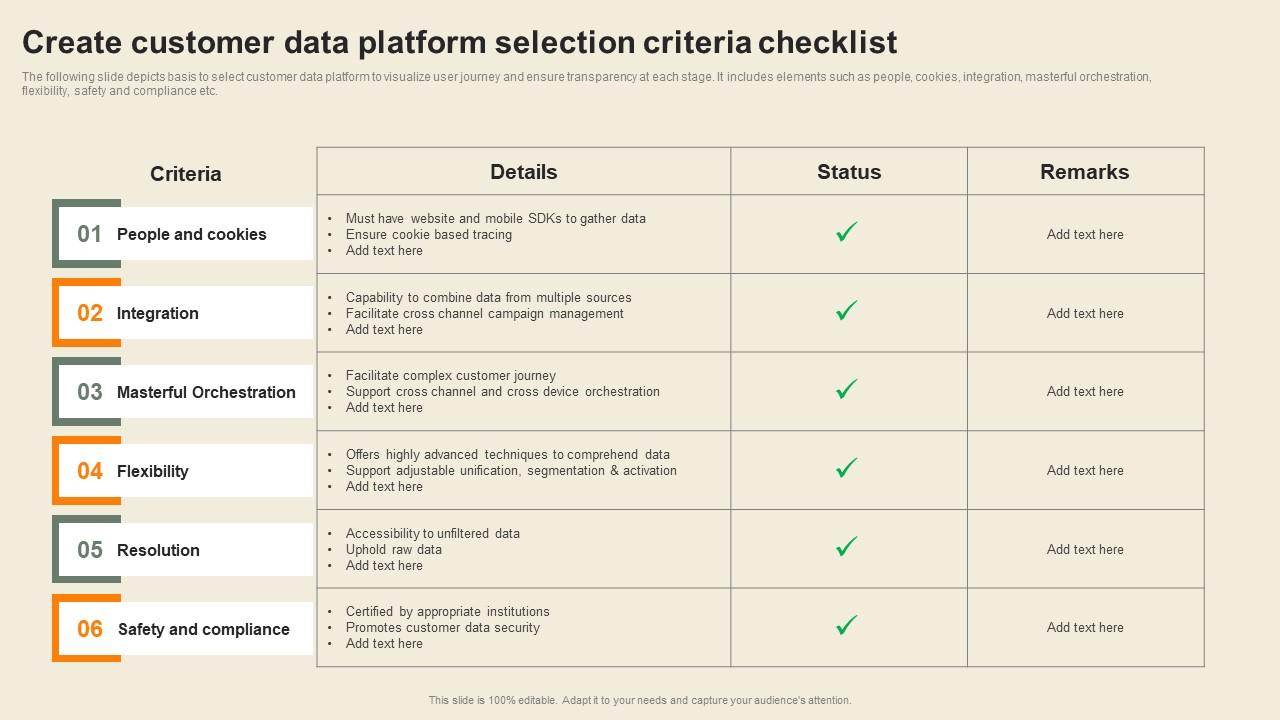Select the Masterful Orchestration status checkmark
Screen dimensions: 1280x720
847,390
